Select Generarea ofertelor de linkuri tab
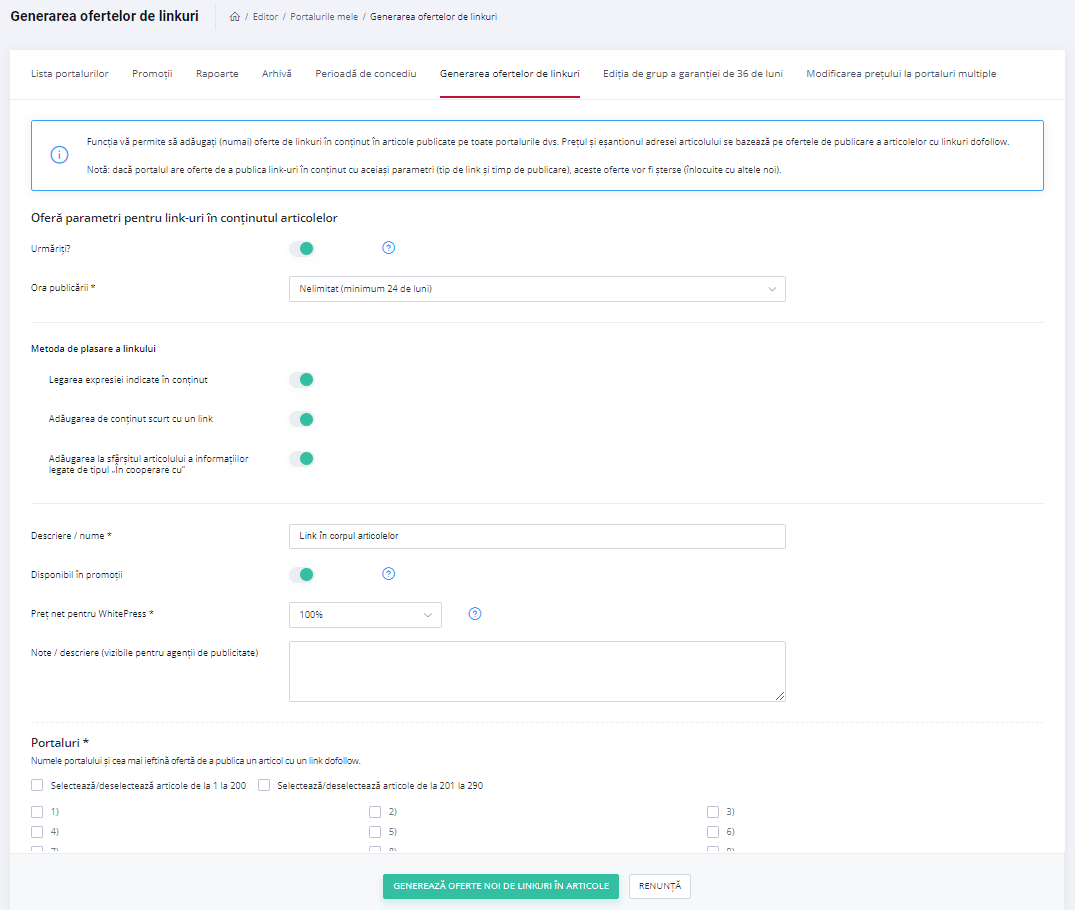 (x=510, y=73)
